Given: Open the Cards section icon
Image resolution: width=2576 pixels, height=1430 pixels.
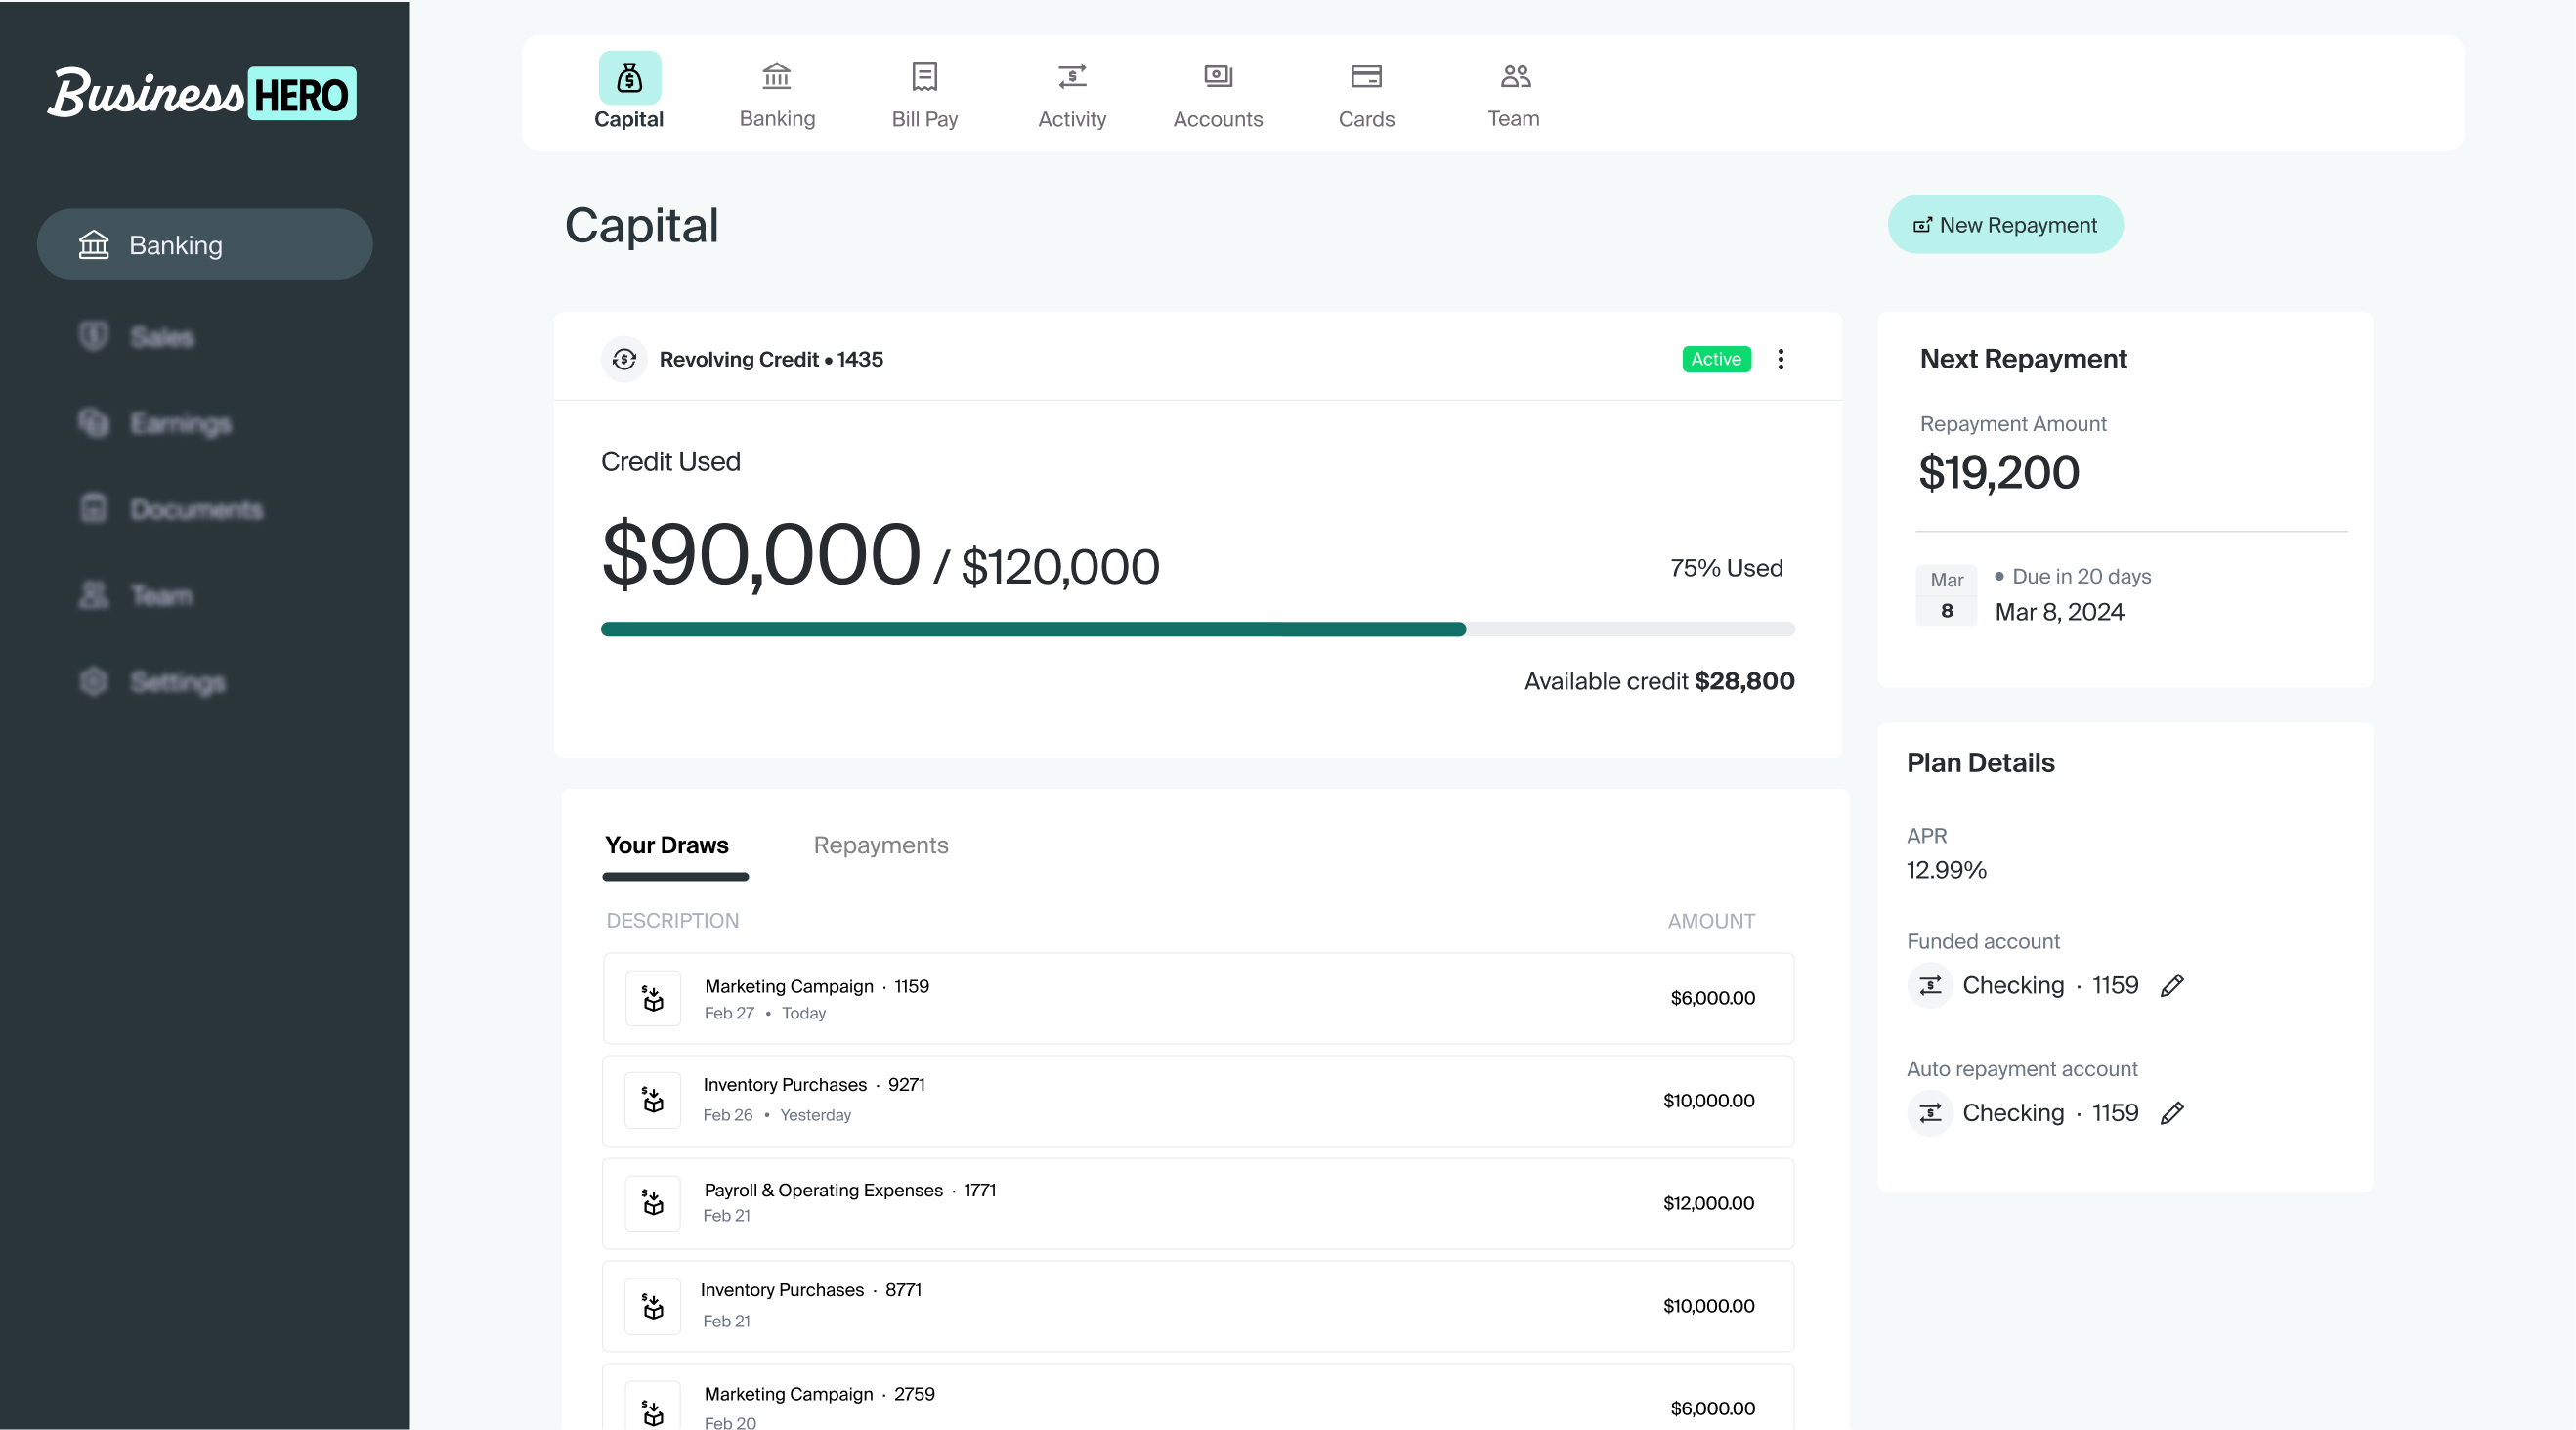Looking at the screenshot, I should (1365, 75).
